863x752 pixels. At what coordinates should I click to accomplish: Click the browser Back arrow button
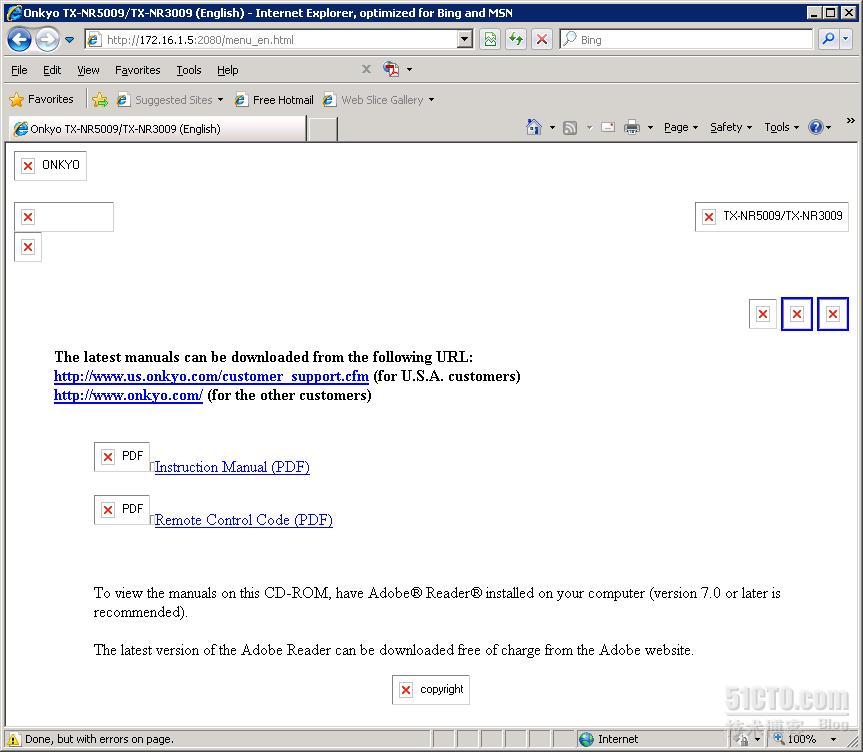coord(20,40)
